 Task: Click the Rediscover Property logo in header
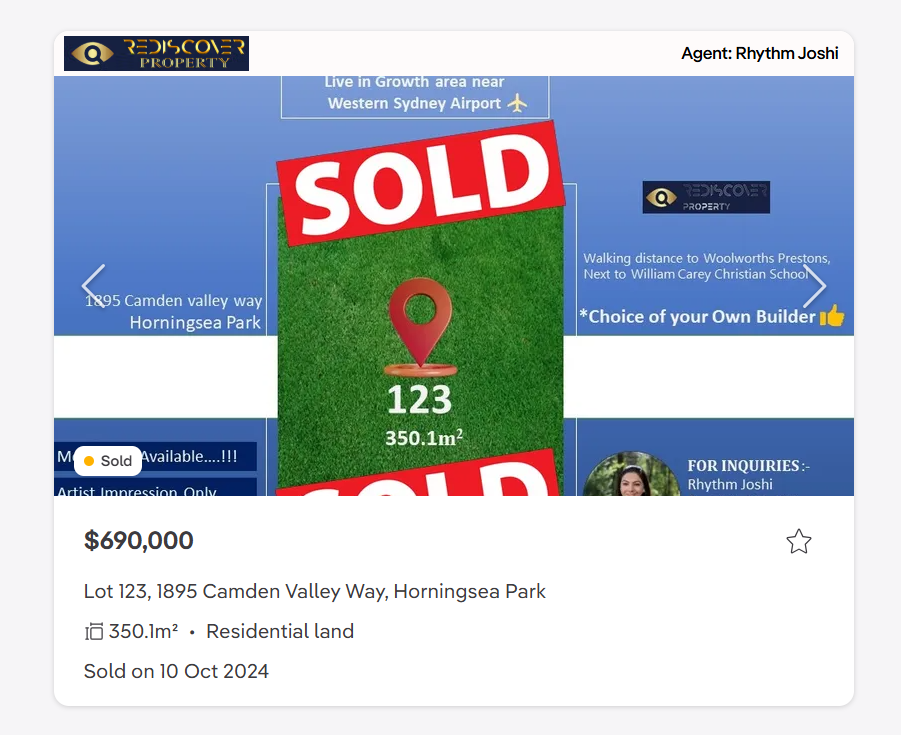156,53
